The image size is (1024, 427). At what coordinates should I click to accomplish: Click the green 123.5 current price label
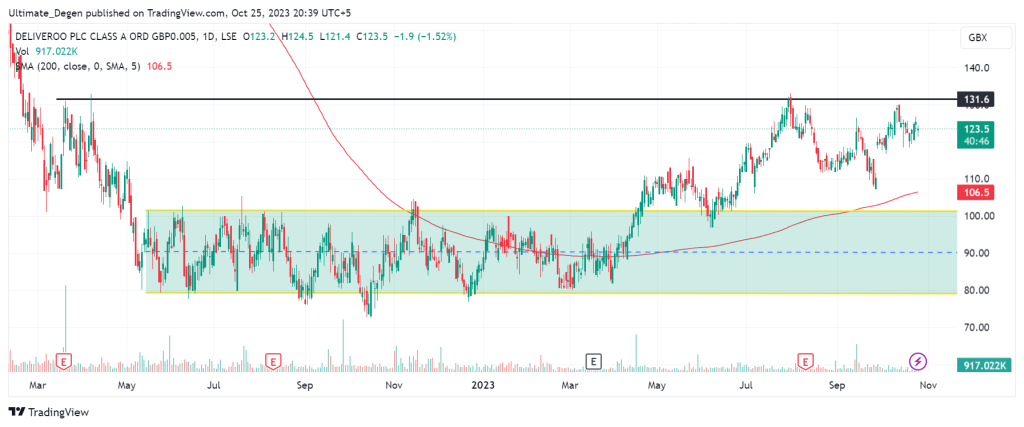pos(976,134)
